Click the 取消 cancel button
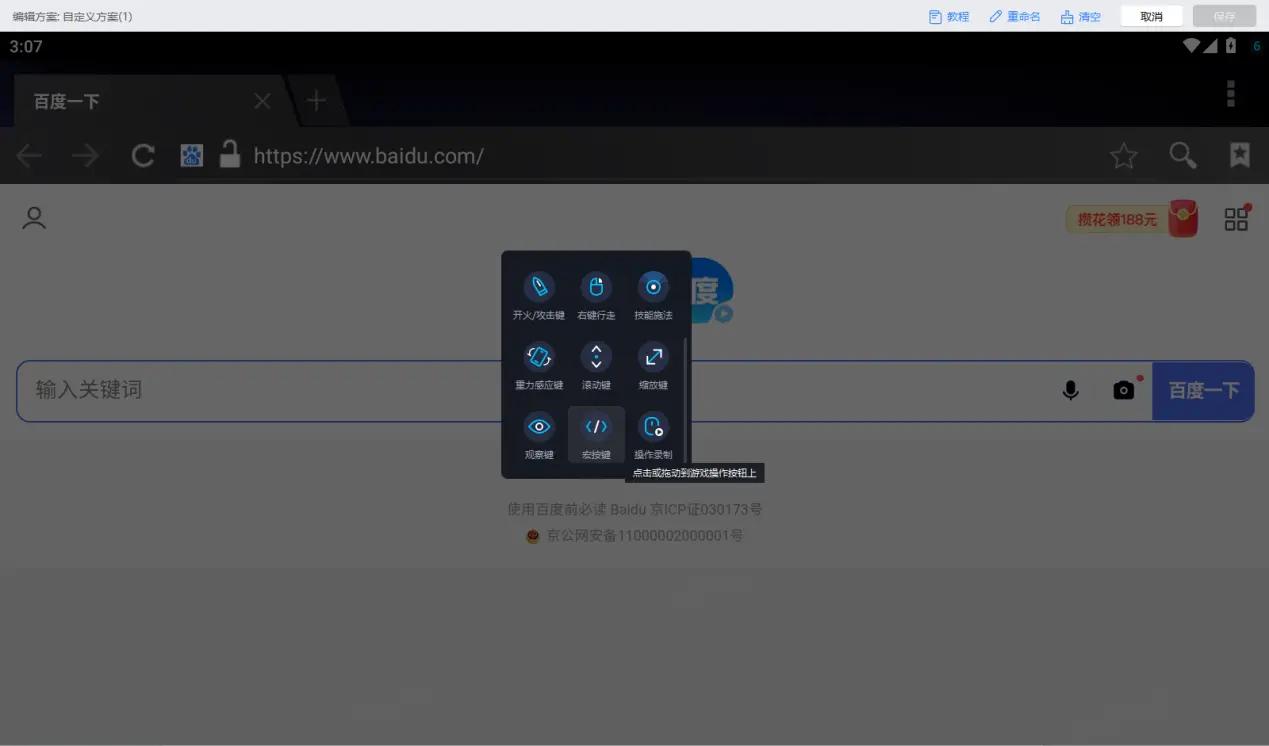Viewport: 1269px width, 746px height. pyautogui.click(x=1152, y=16)
